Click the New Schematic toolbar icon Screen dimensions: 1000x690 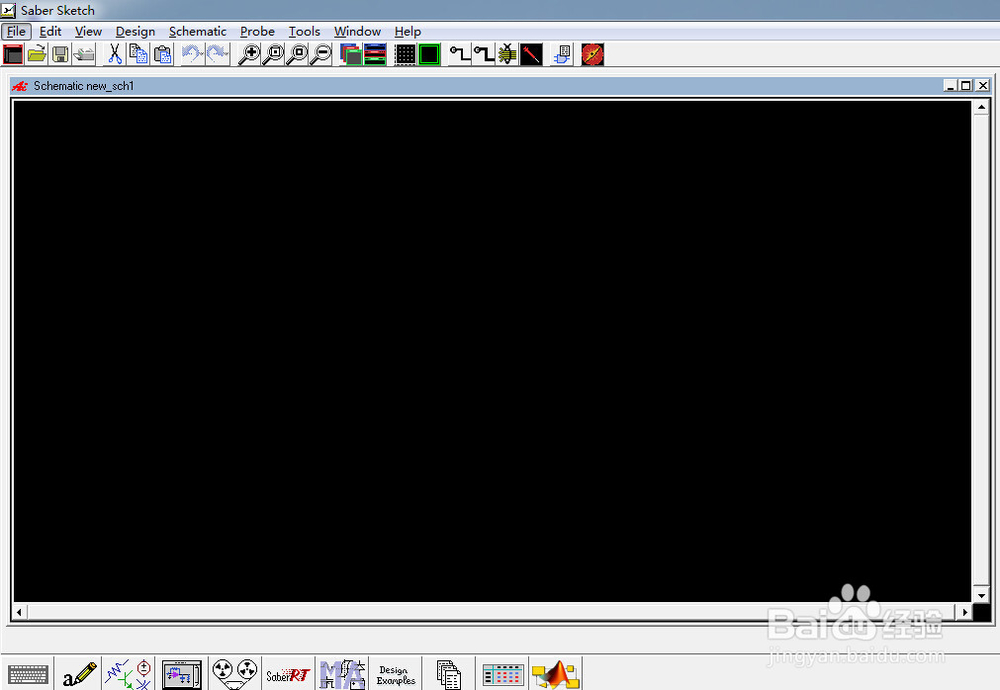point(13,54)
